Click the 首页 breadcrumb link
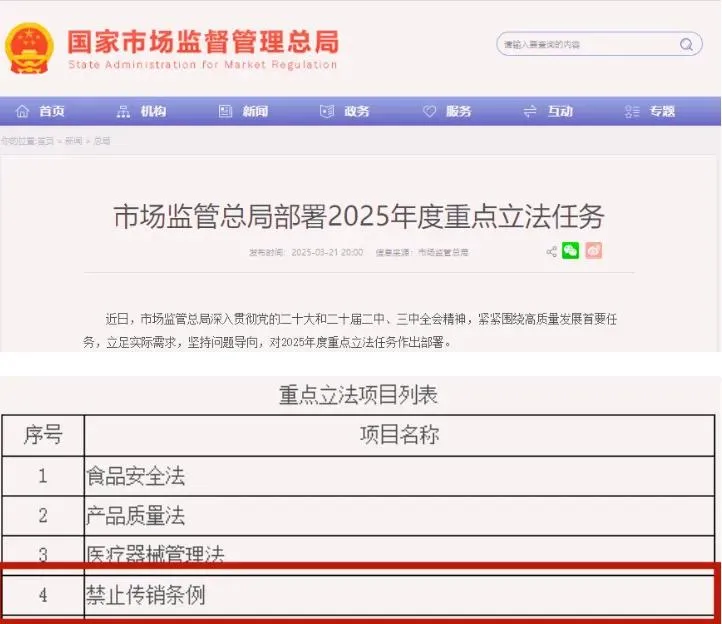 pyautogui.click(x=46, y=141)
